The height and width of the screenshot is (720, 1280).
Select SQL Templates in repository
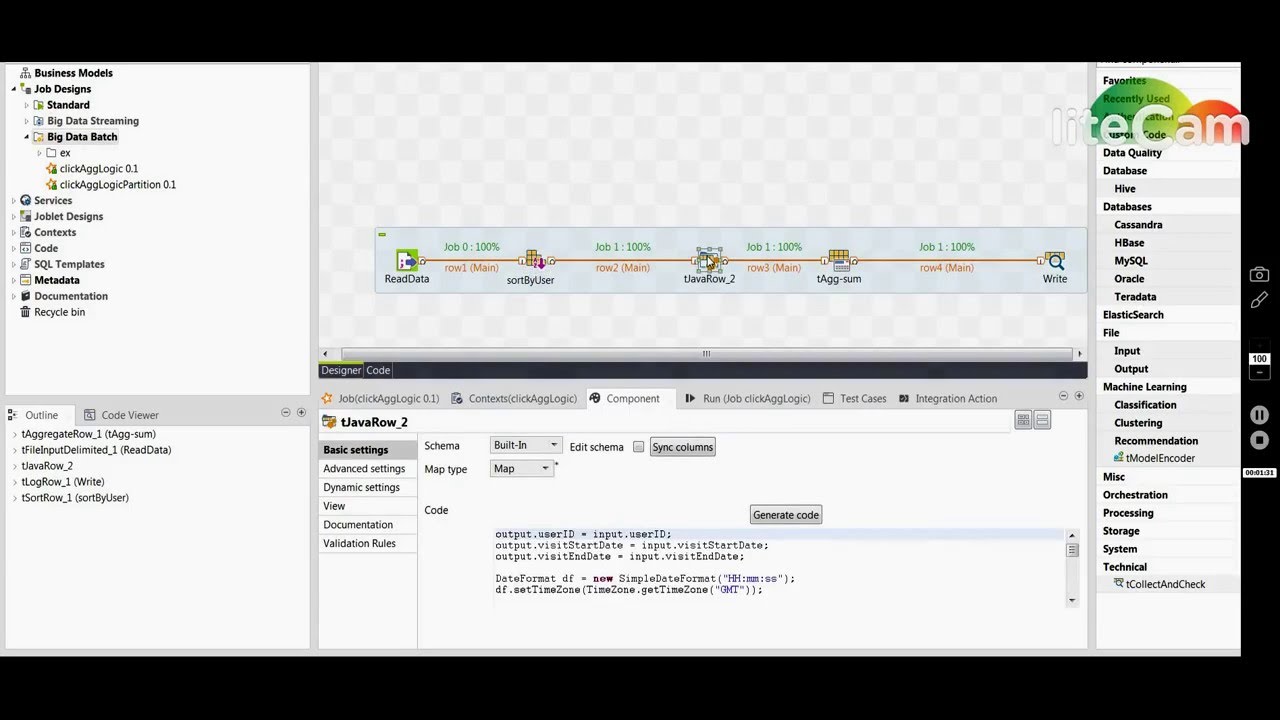[69, 265]
